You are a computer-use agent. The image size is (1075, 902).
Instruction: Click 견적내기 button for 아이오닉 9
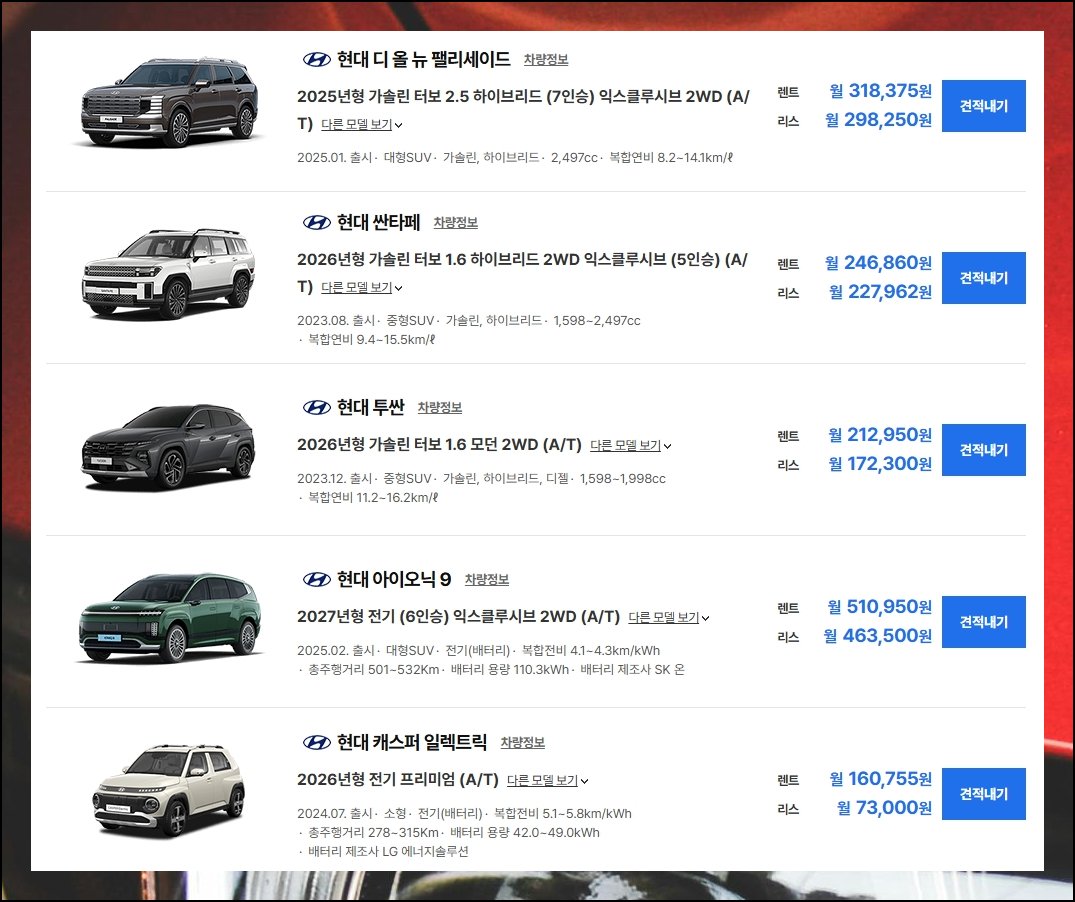(x=984, y=622)
